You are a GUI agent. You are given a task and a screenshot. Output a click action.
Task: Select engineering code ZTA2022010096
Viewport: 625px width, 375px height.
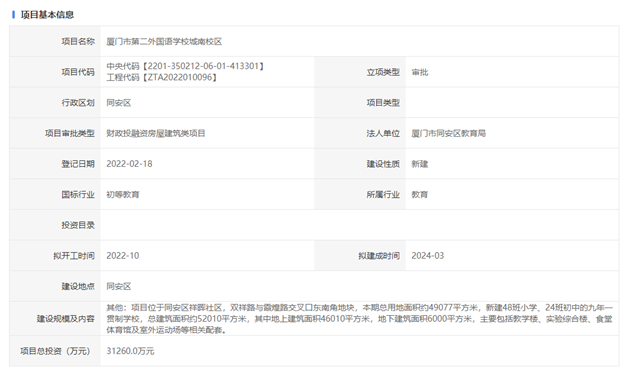180,77
